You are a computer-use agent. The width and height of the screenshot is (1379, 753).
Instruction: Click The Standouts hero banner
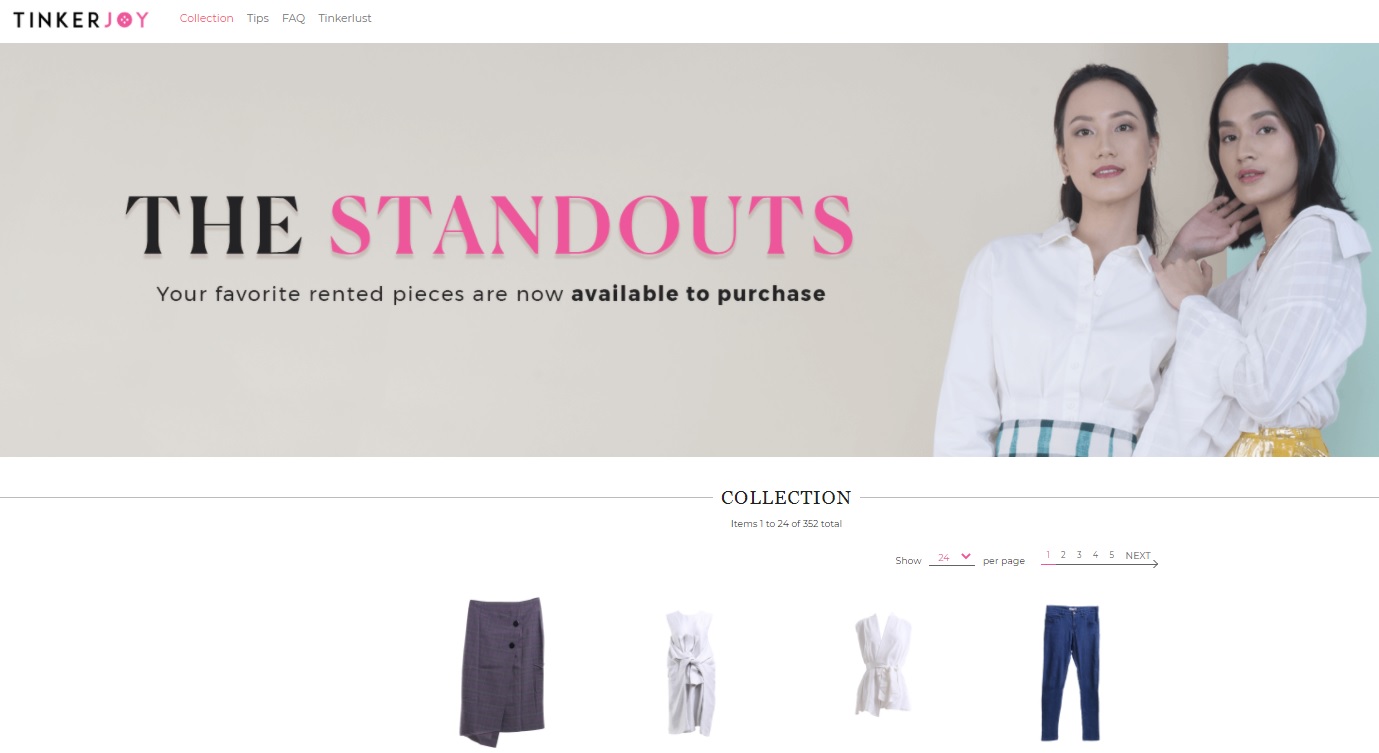pos(689,250)
